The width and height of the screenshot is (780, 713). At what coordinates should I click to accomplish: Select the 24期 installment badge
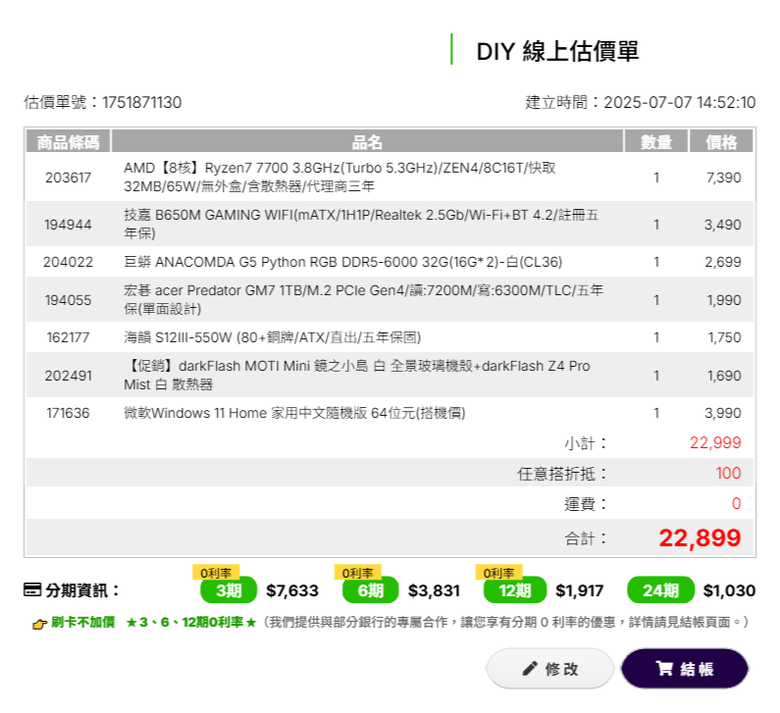[x=661, y=590]
